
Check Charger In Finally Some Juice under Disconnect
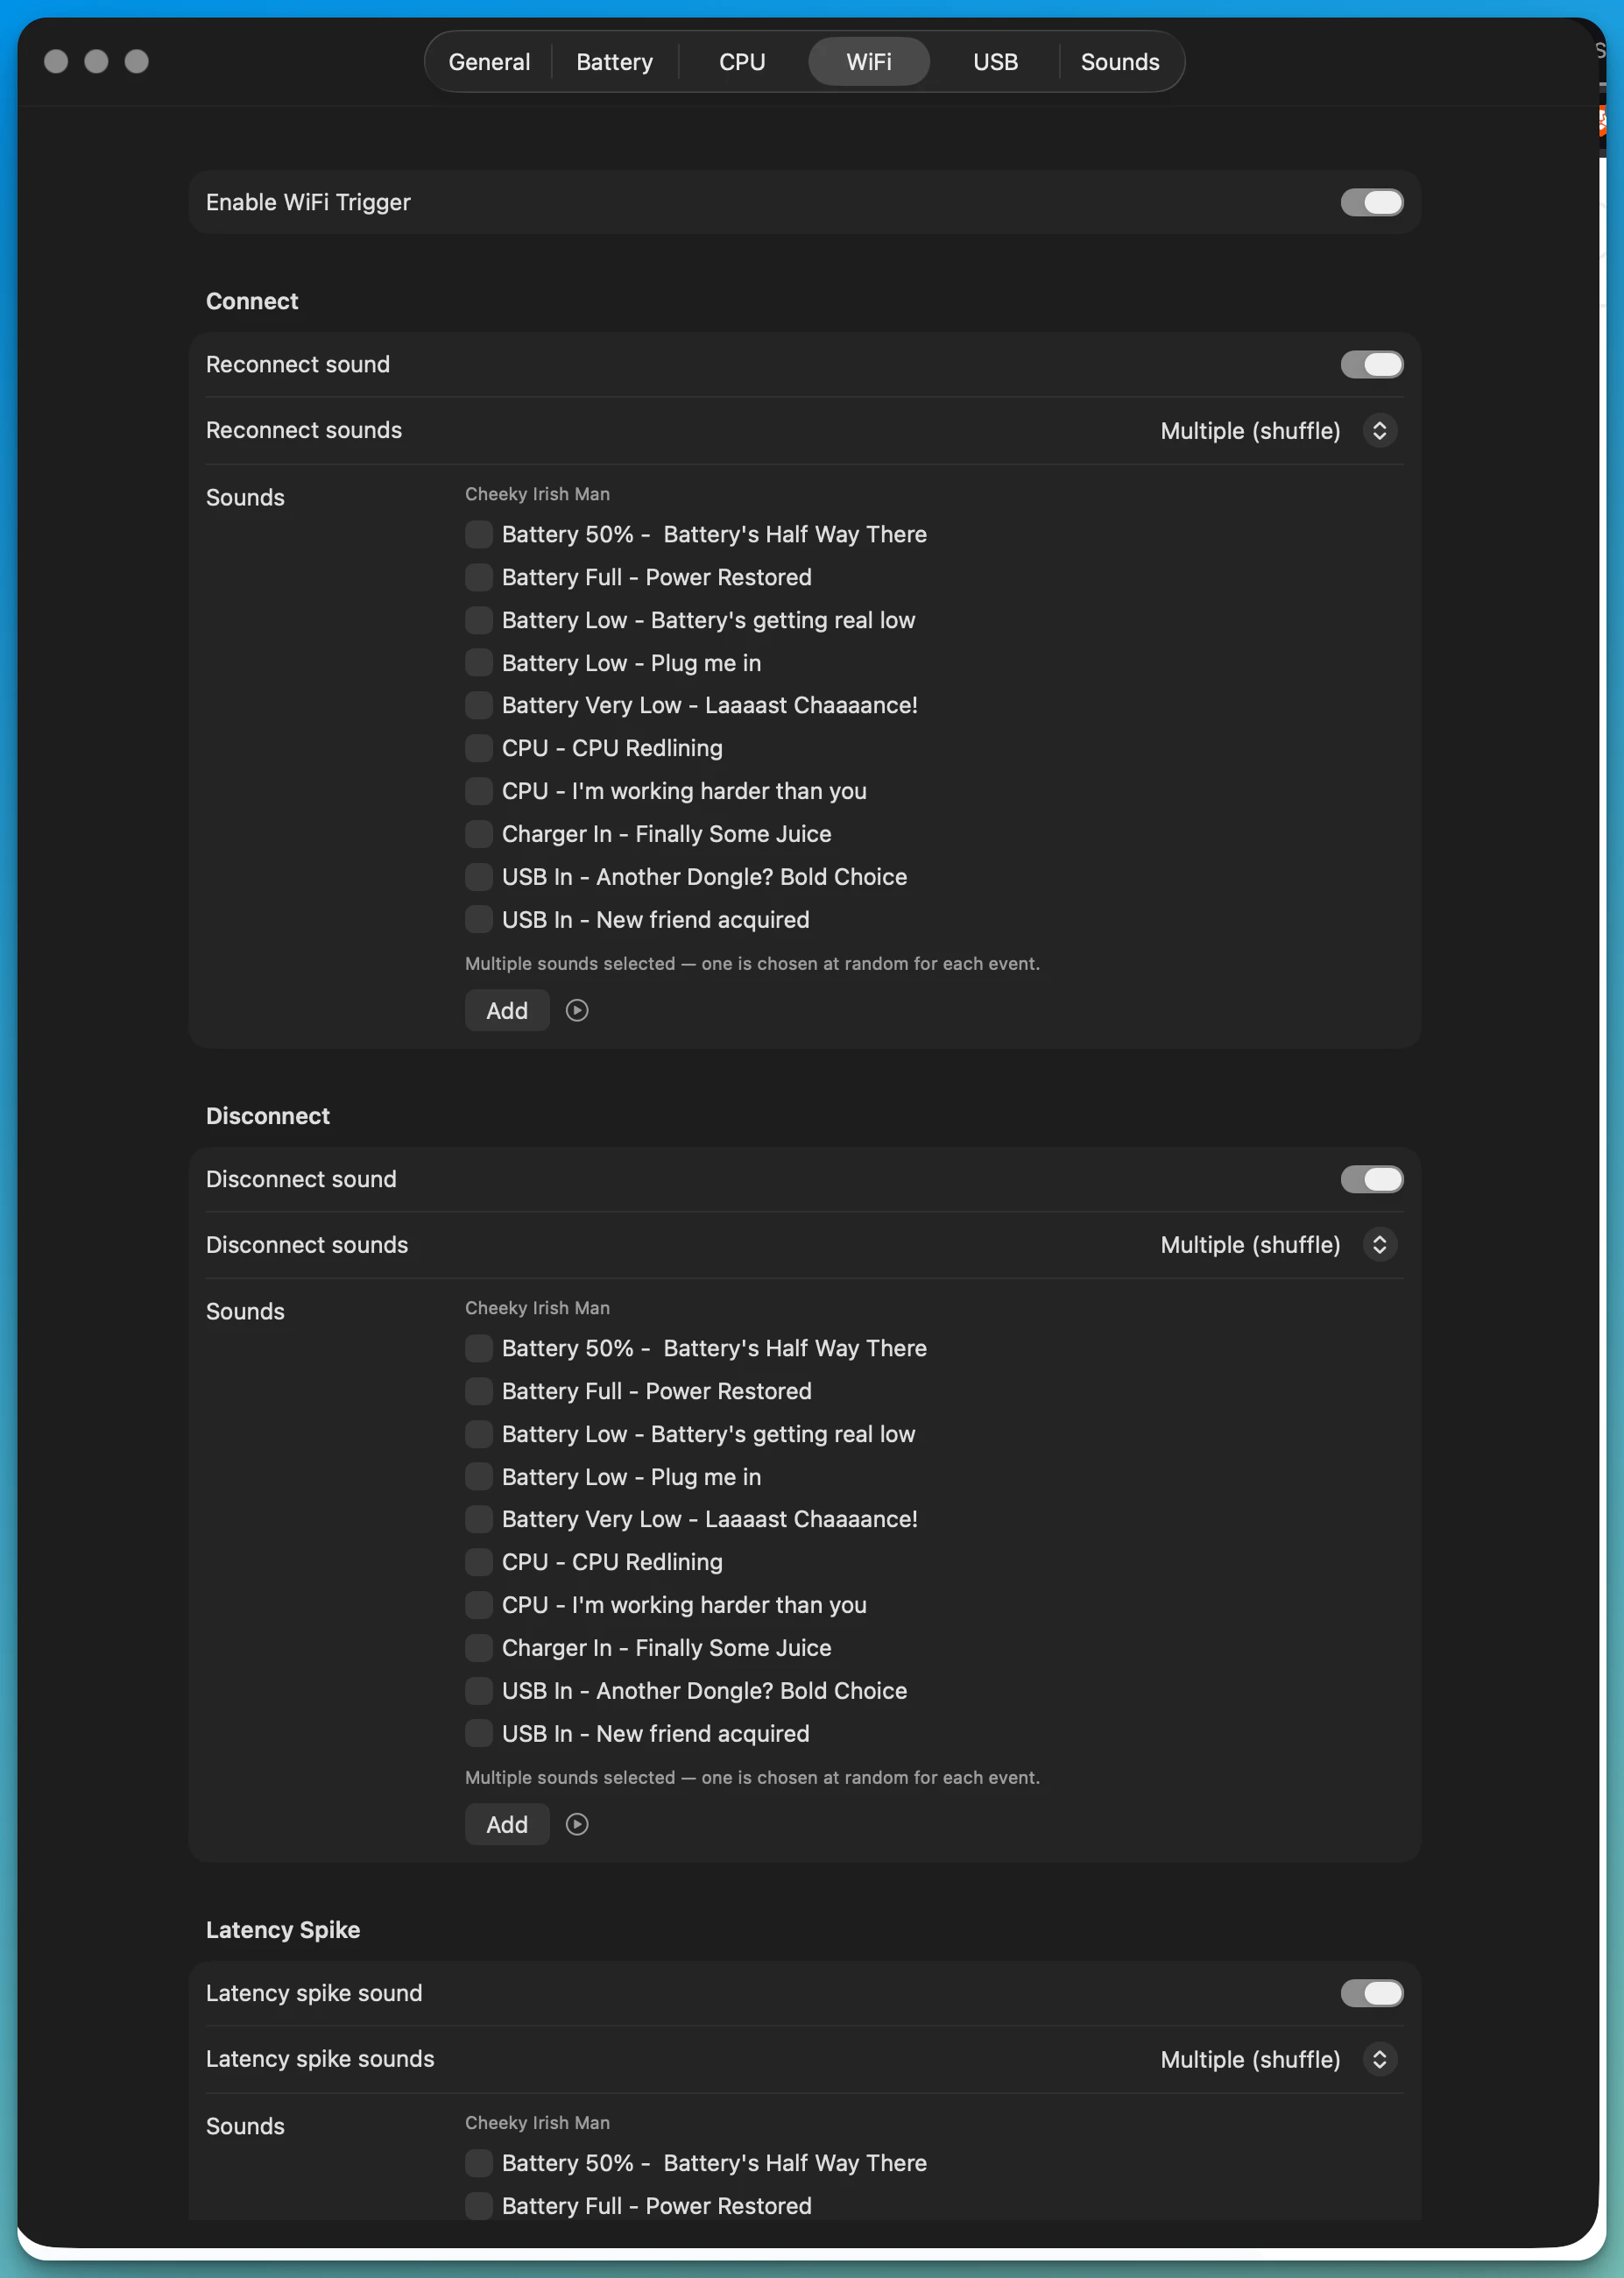[x=479, y=1648]
